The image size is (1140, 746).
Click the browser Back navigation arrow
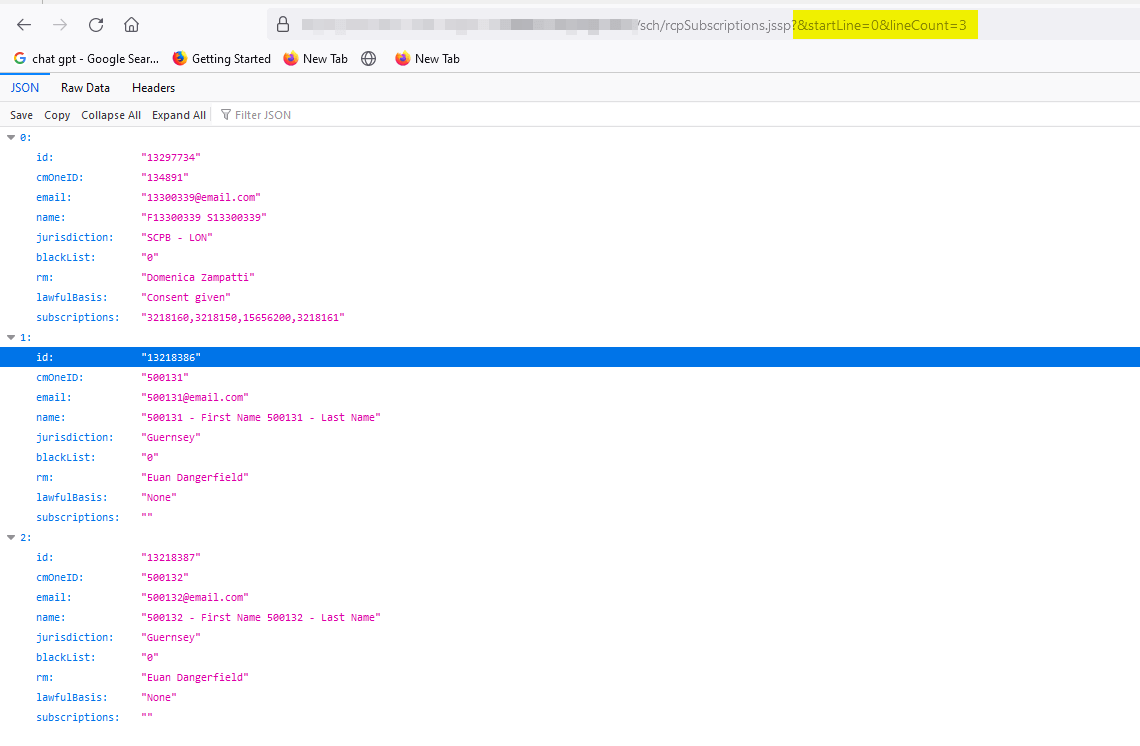click(22, 24)
